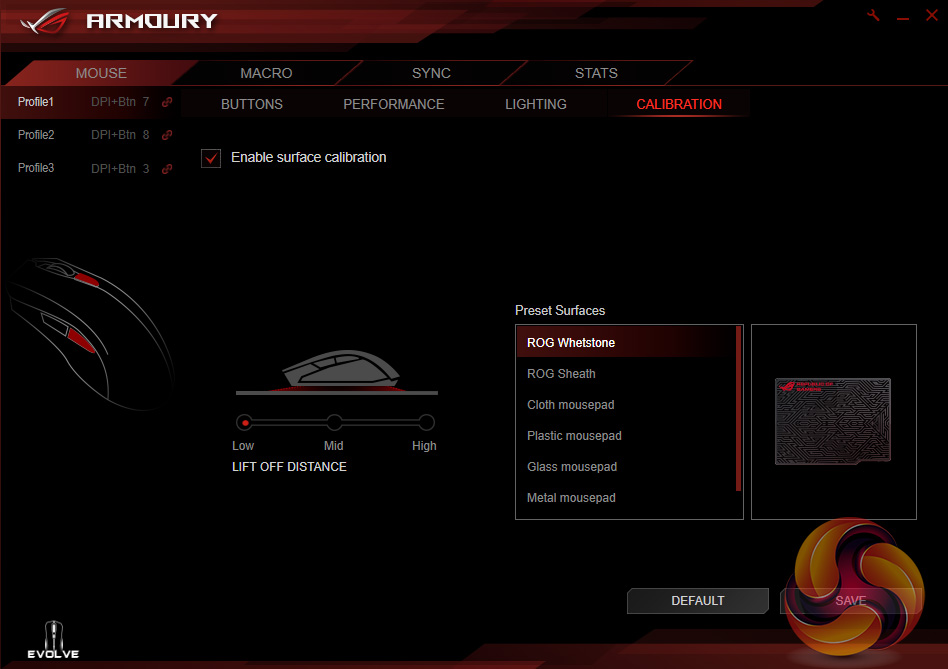Click the large mouse side-view illustration

pos(89,334)
